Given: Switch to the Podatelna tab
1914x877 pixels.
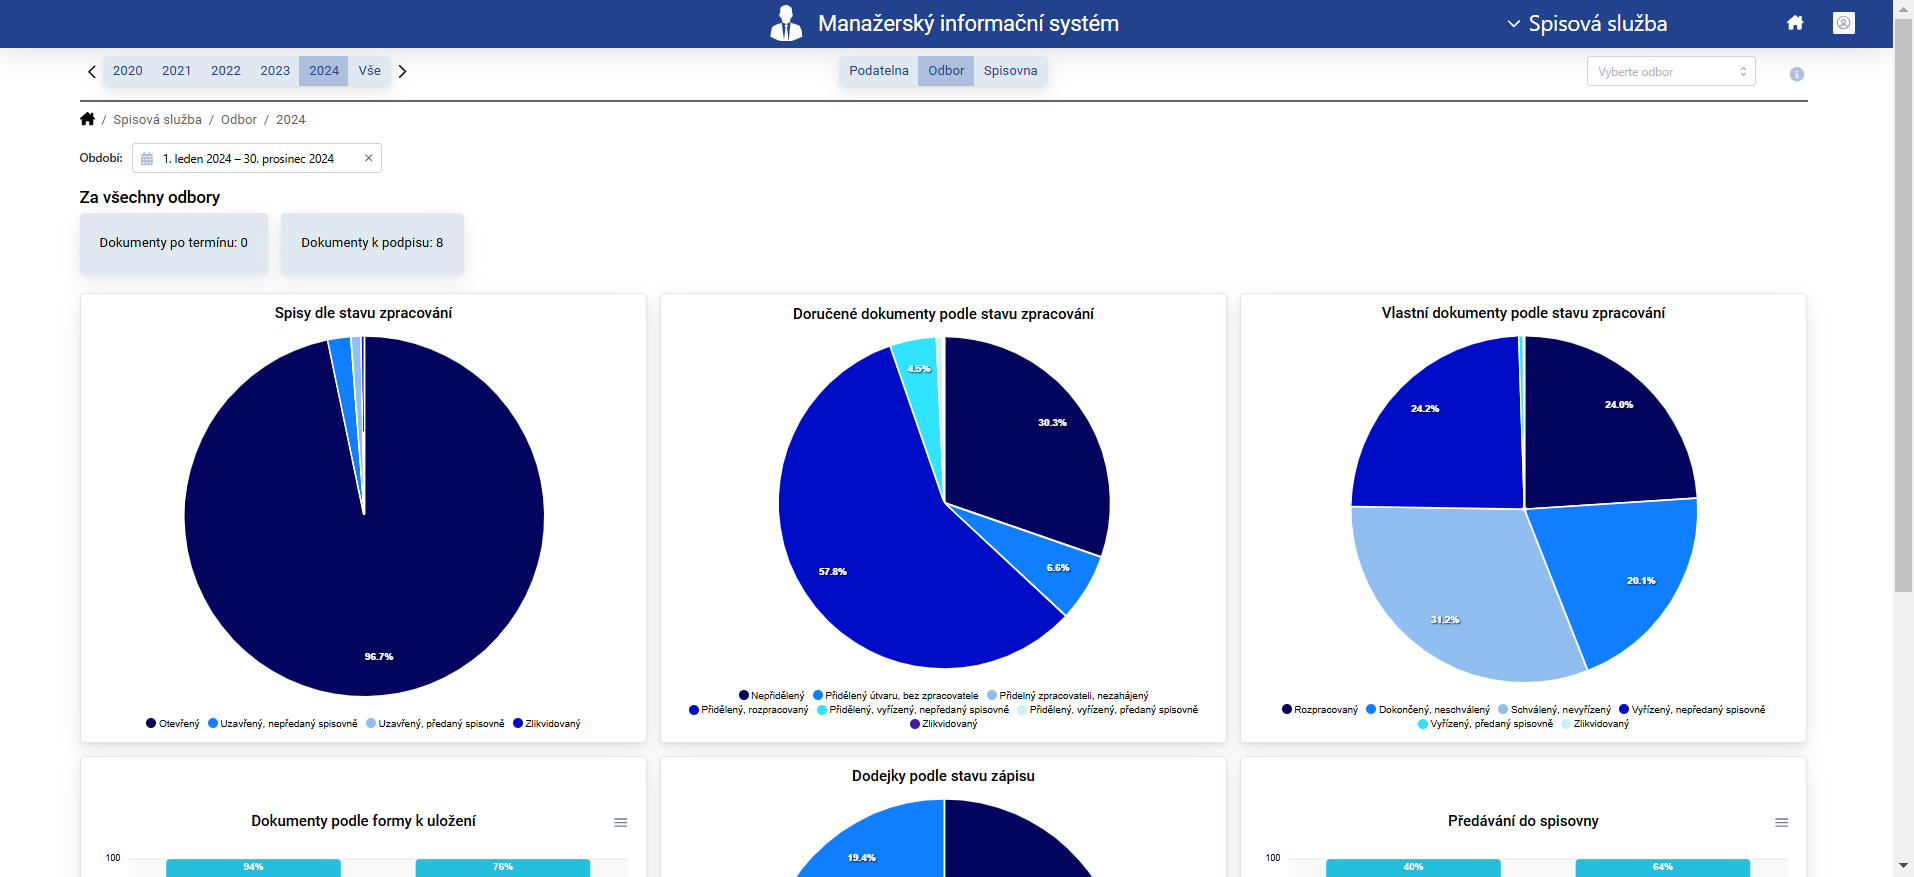Looking at the screenshot, I should click(878, 71).
